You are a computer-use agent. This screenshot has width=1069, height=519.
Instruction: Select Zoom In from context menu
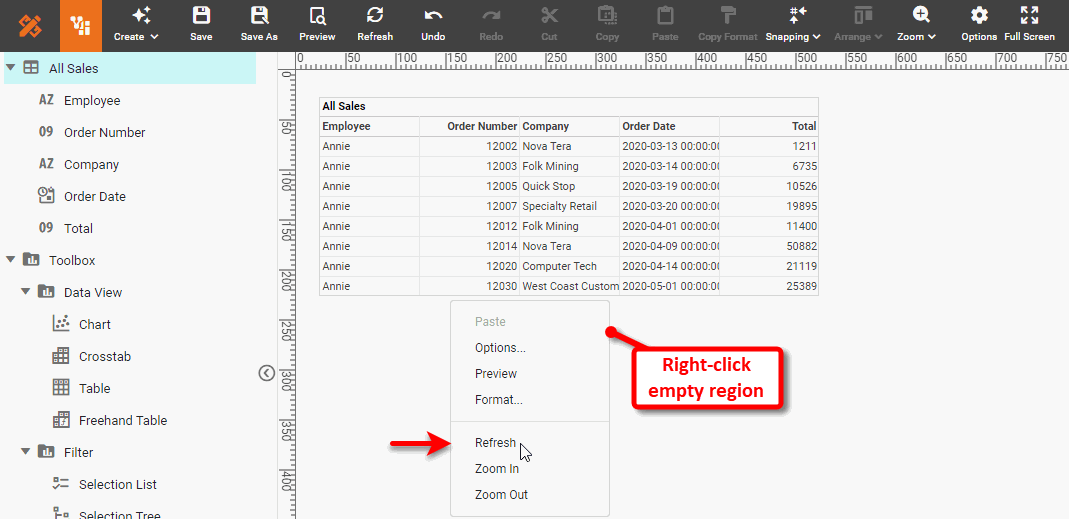click(496, 469)
